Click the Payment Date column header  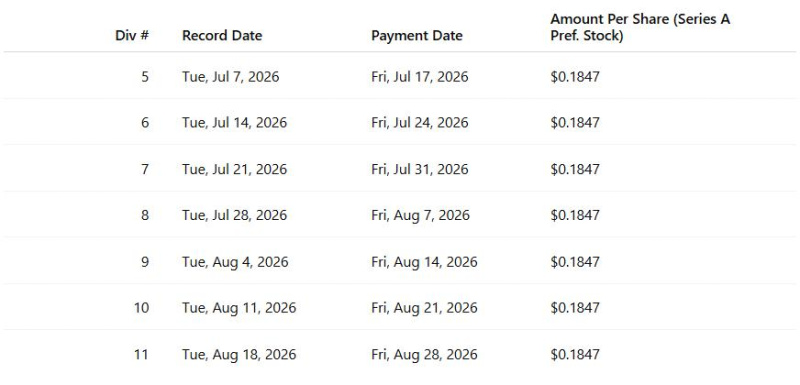click(x=417, y=36)
